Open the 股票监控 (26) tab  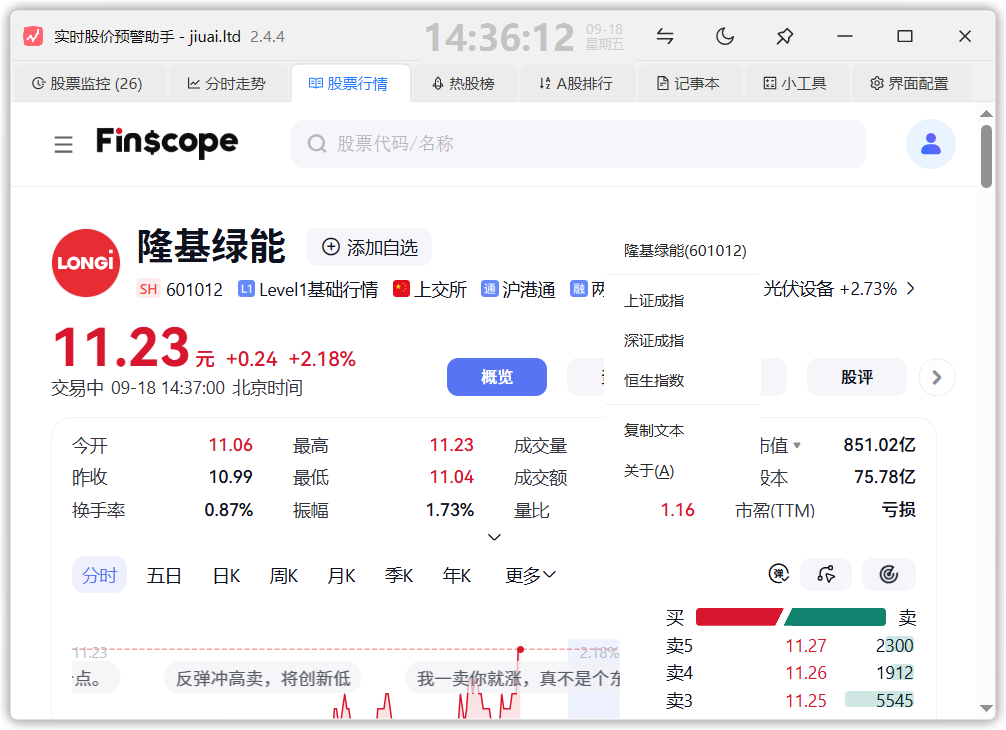click(88, 83)
